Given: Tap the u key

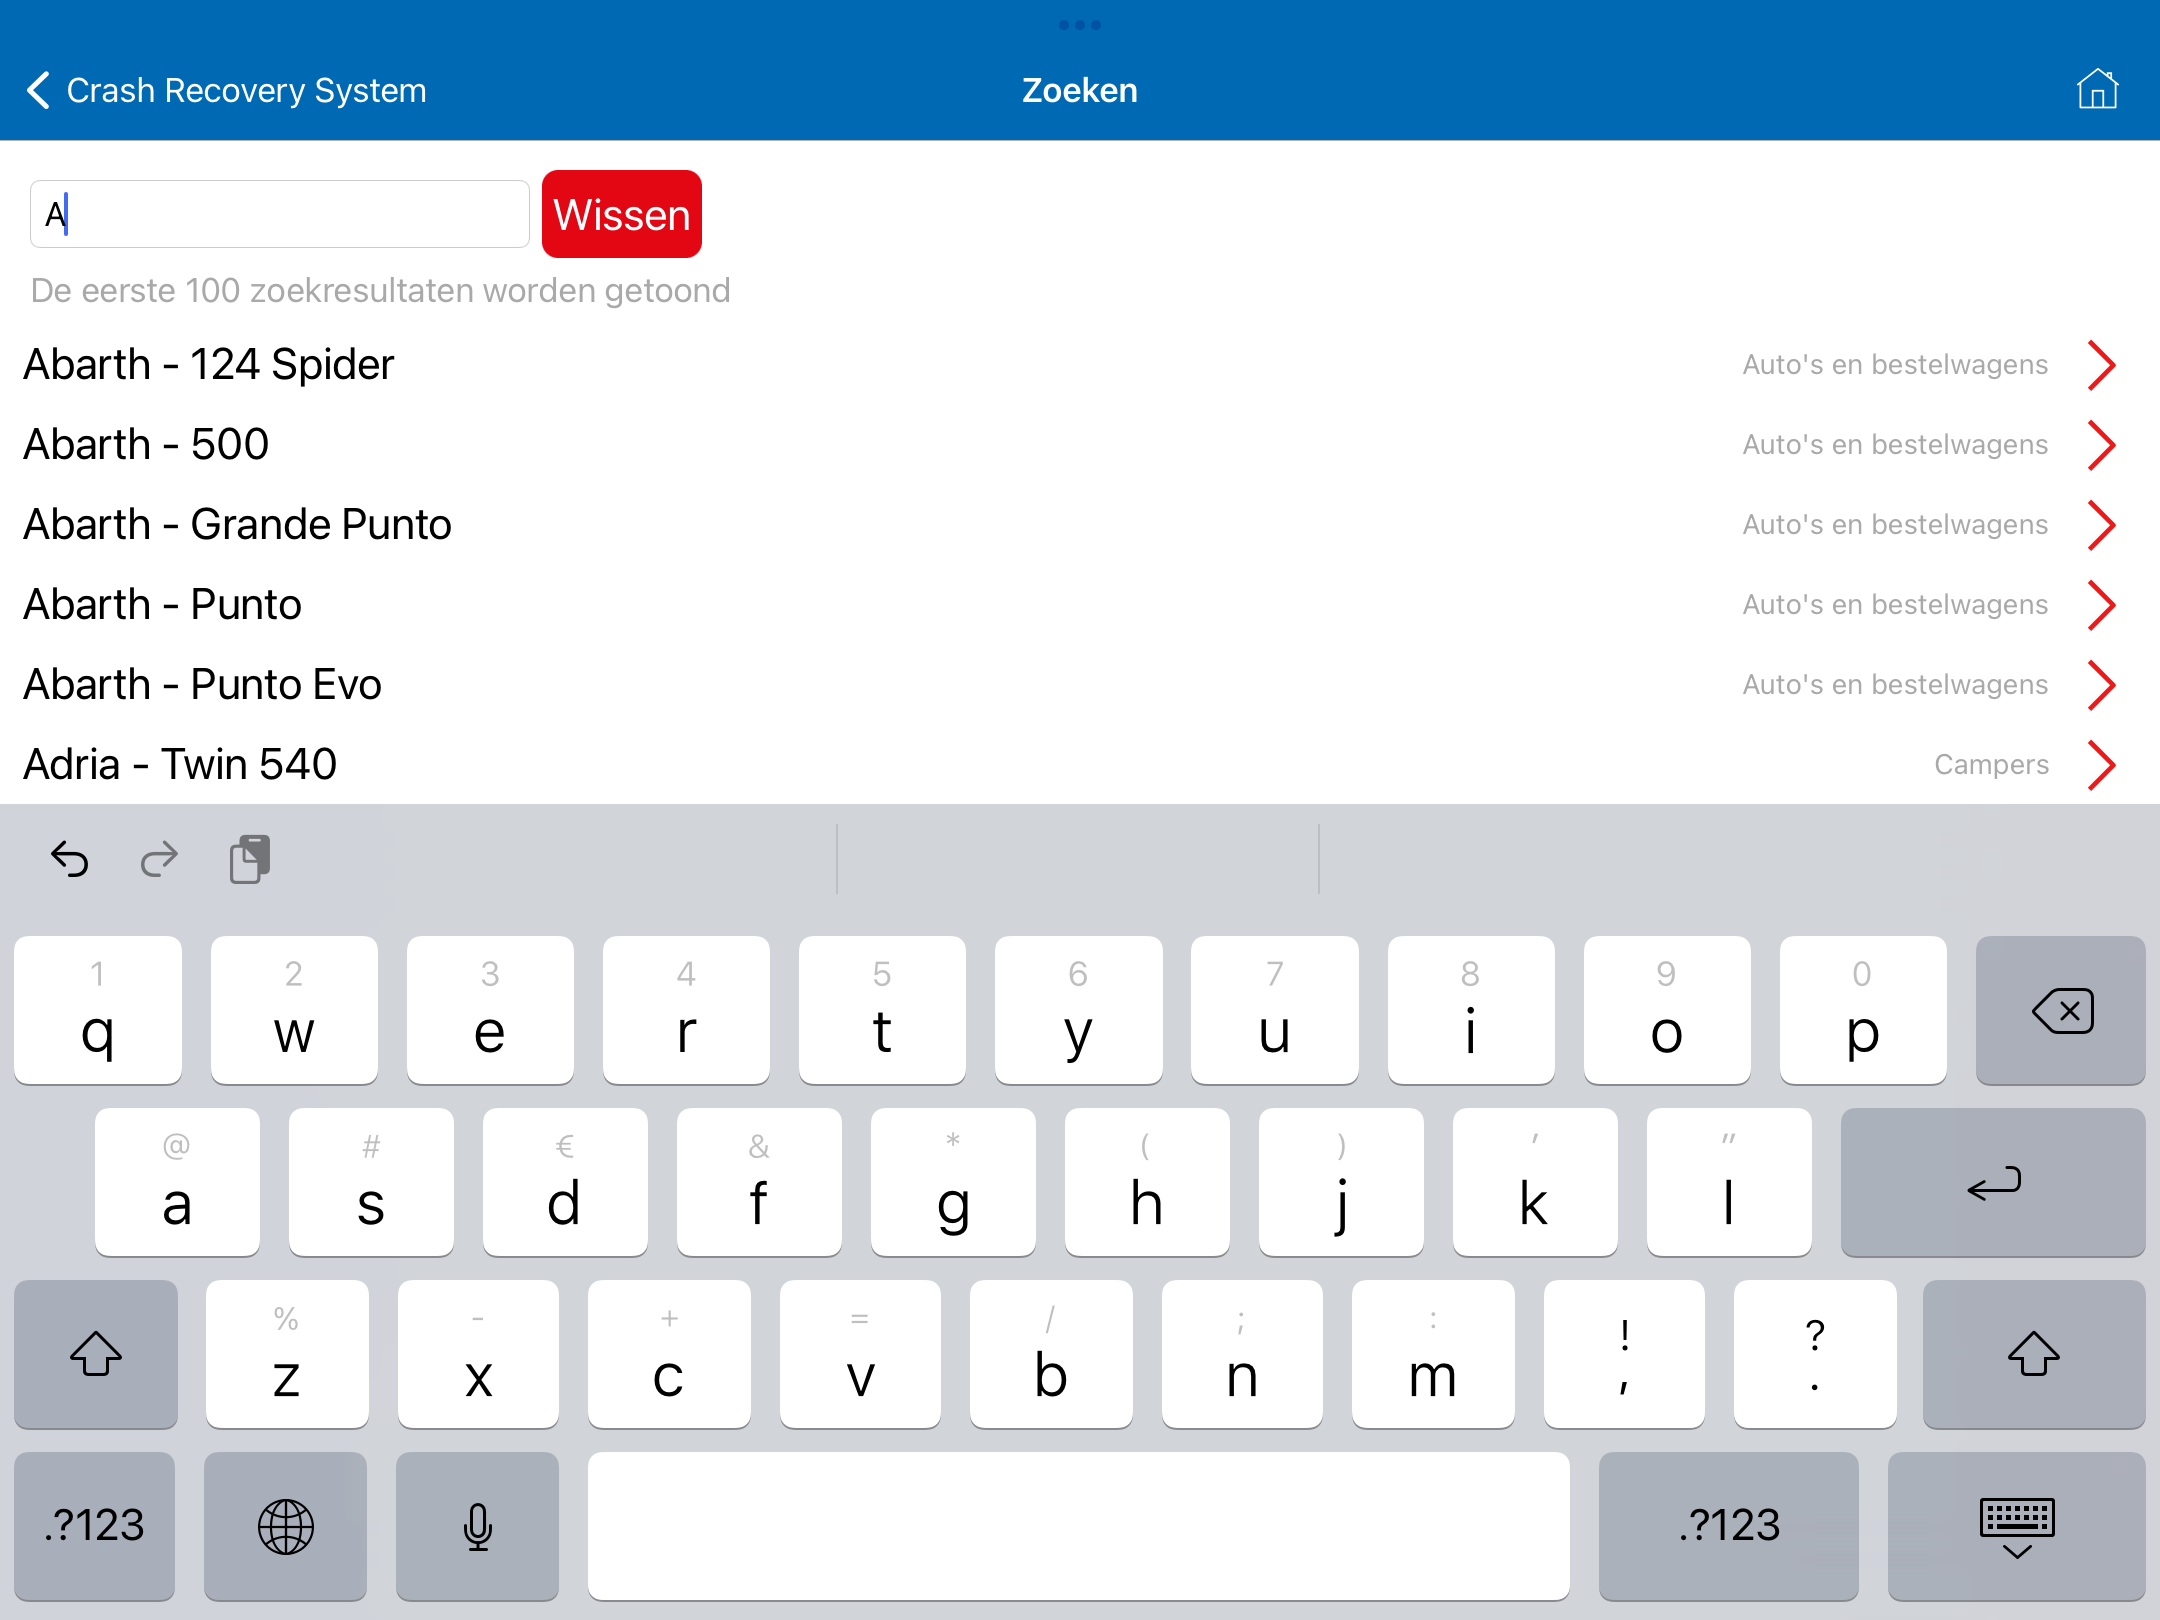Looking at the screenshot, I should pyautogui.click(x=1274, y=1010).
